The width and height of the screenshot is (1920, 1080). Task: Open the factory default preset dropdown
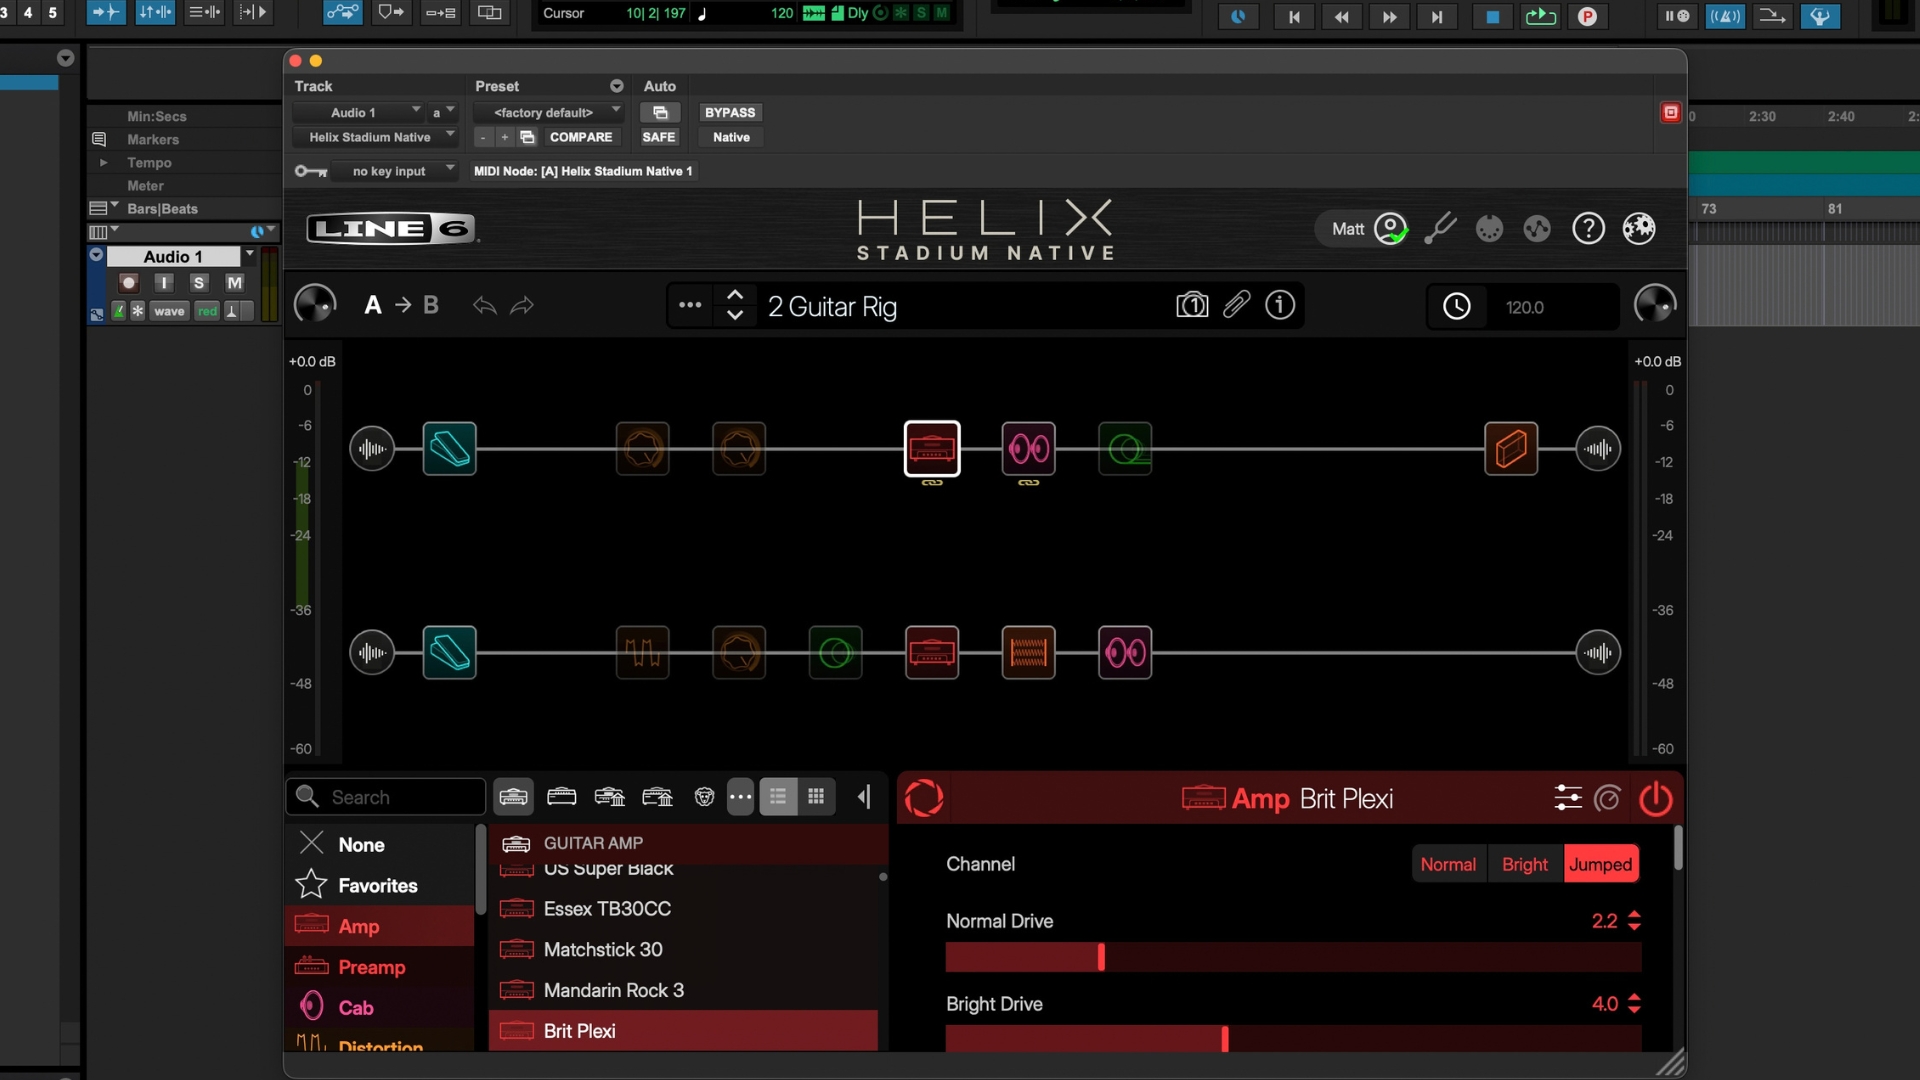(x=548, y=112)
